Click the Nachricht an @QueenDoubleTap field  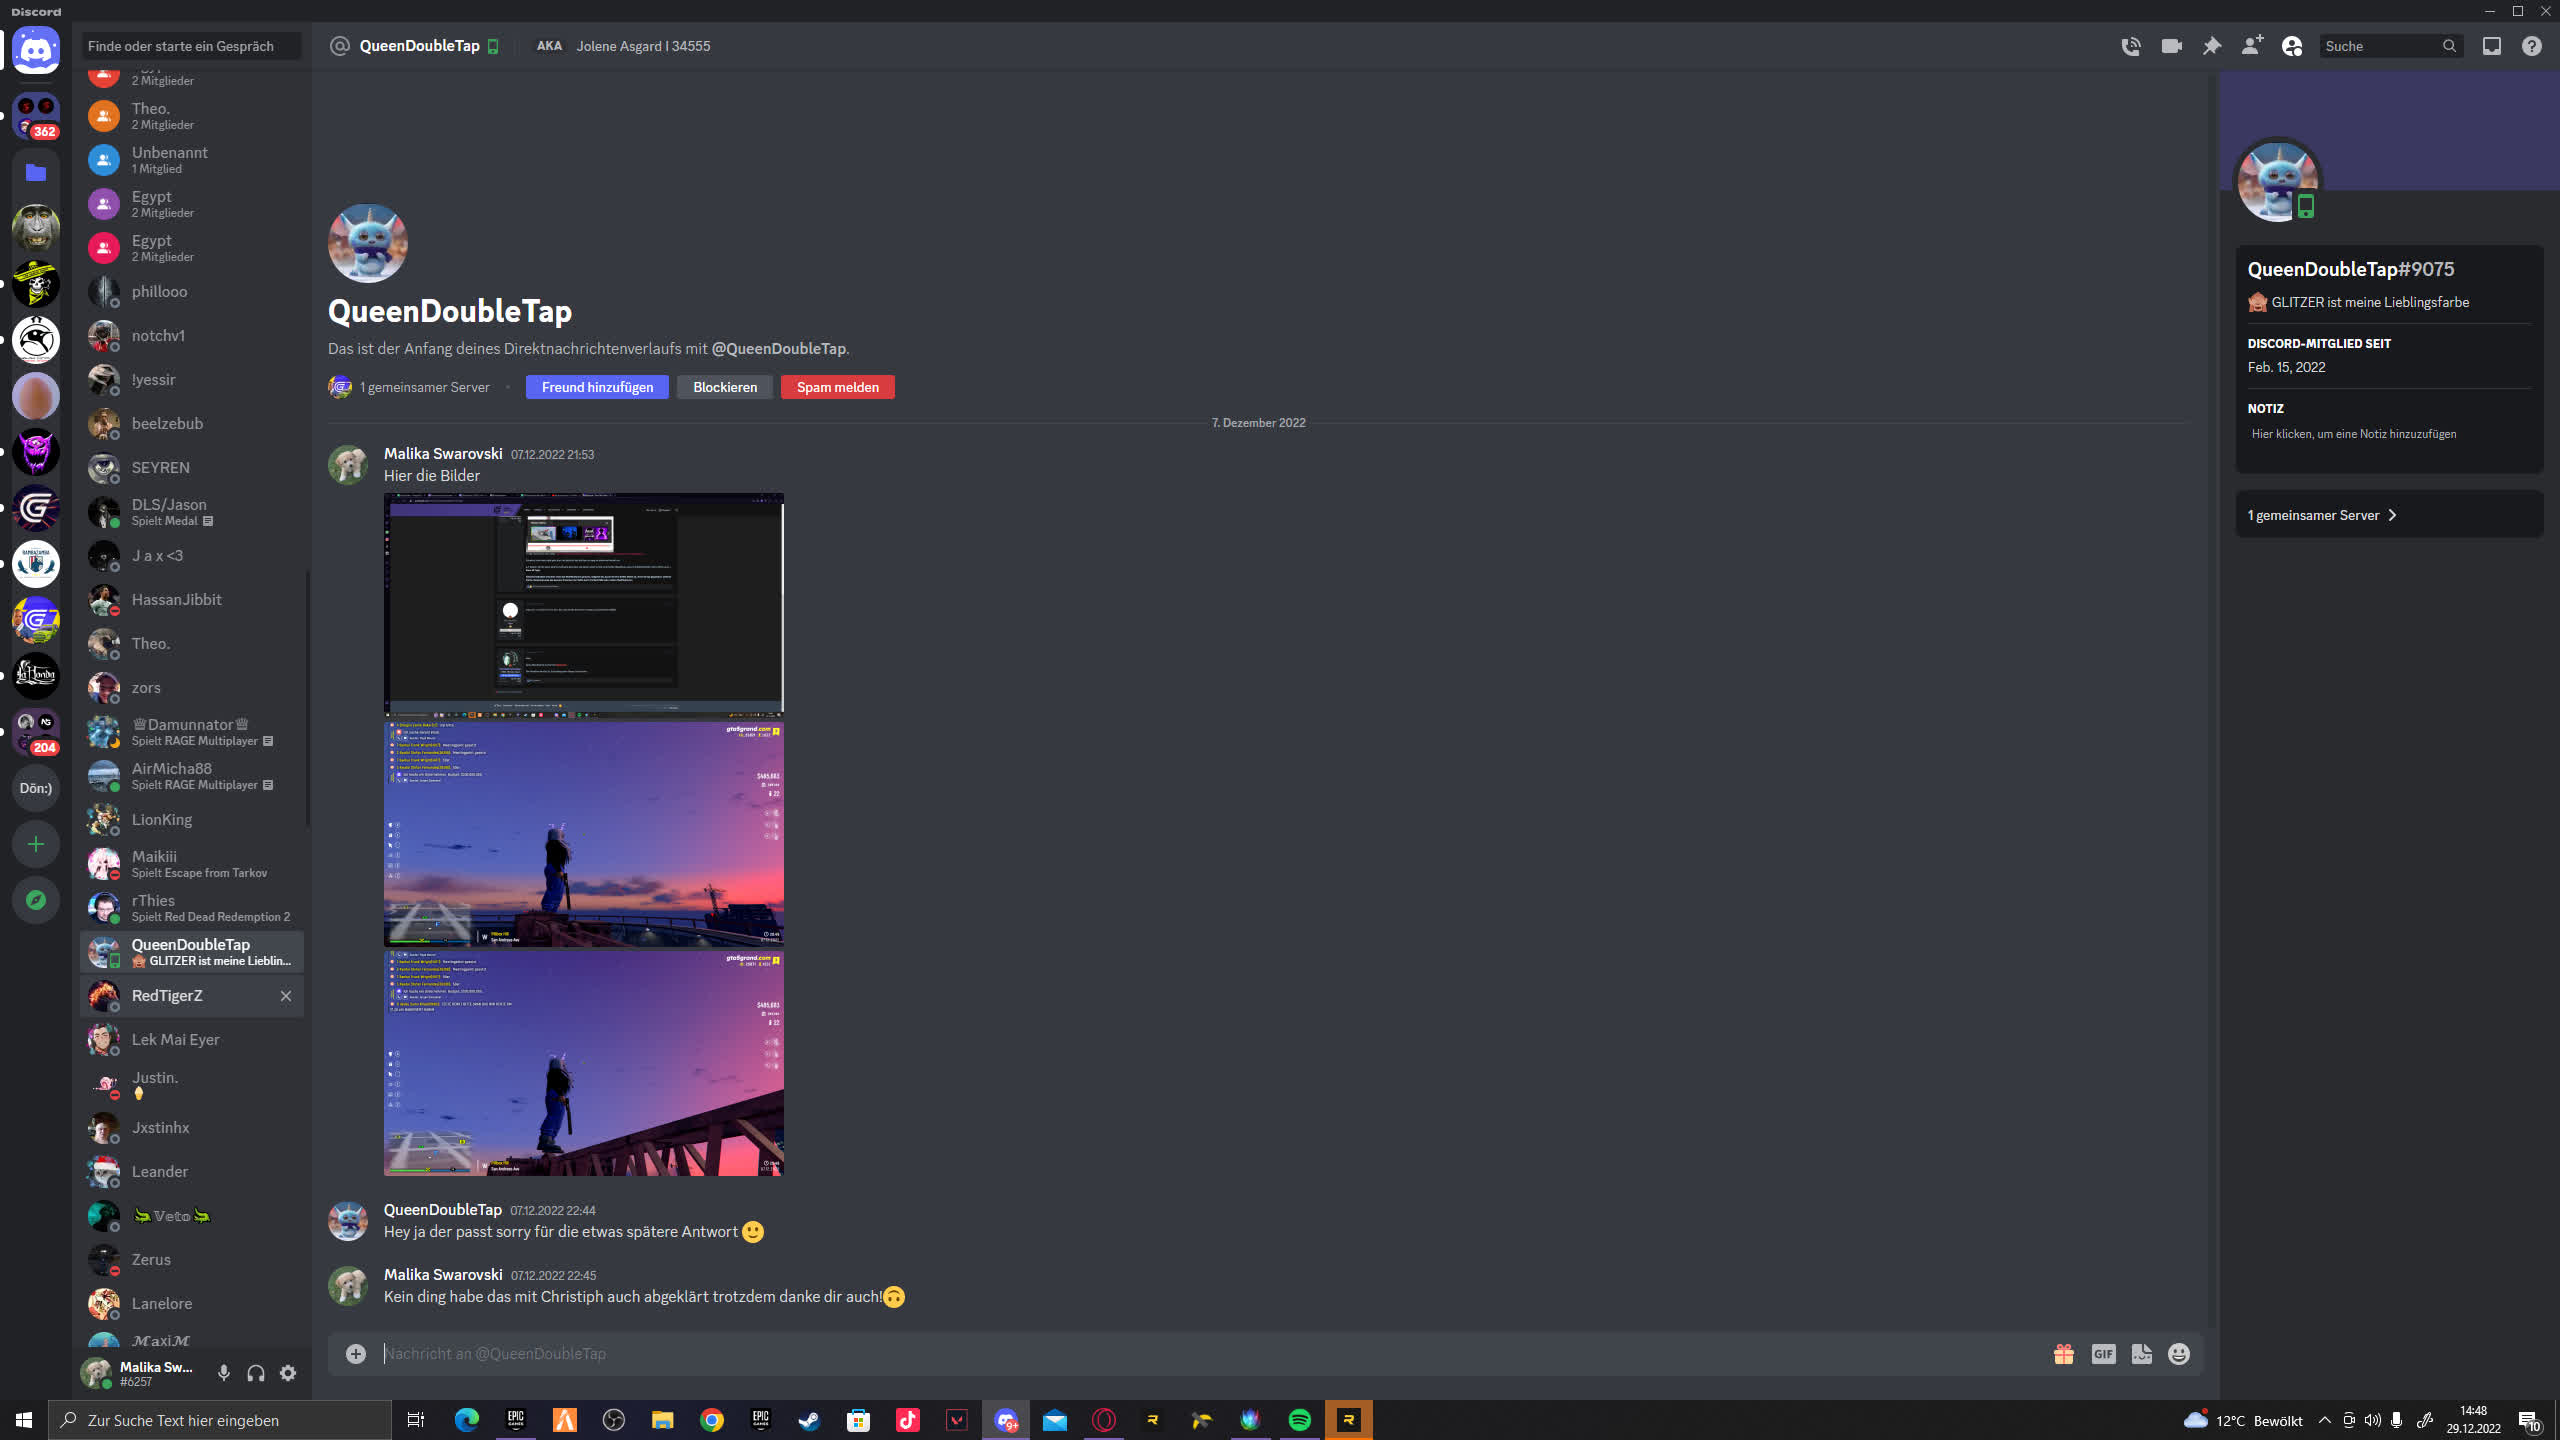tap(1200, 1354)
